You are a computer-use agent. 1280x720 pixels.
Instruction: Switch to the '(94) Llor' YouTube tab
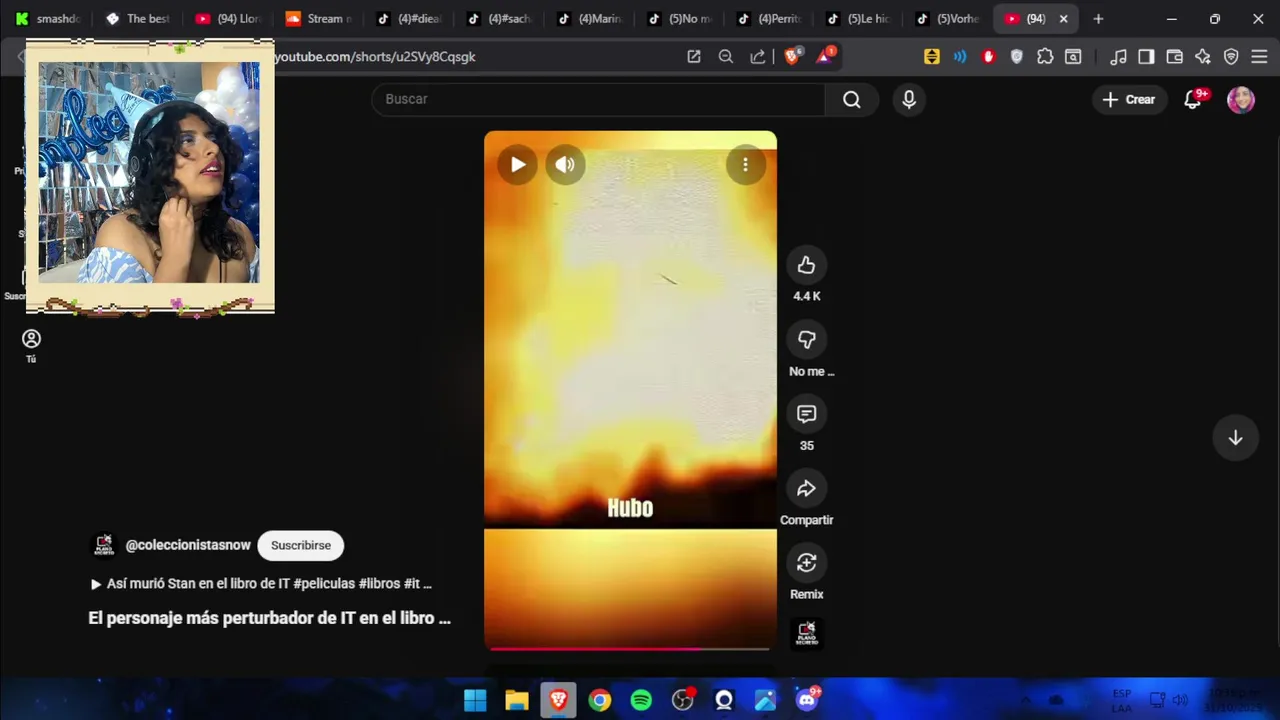point(229,19)
